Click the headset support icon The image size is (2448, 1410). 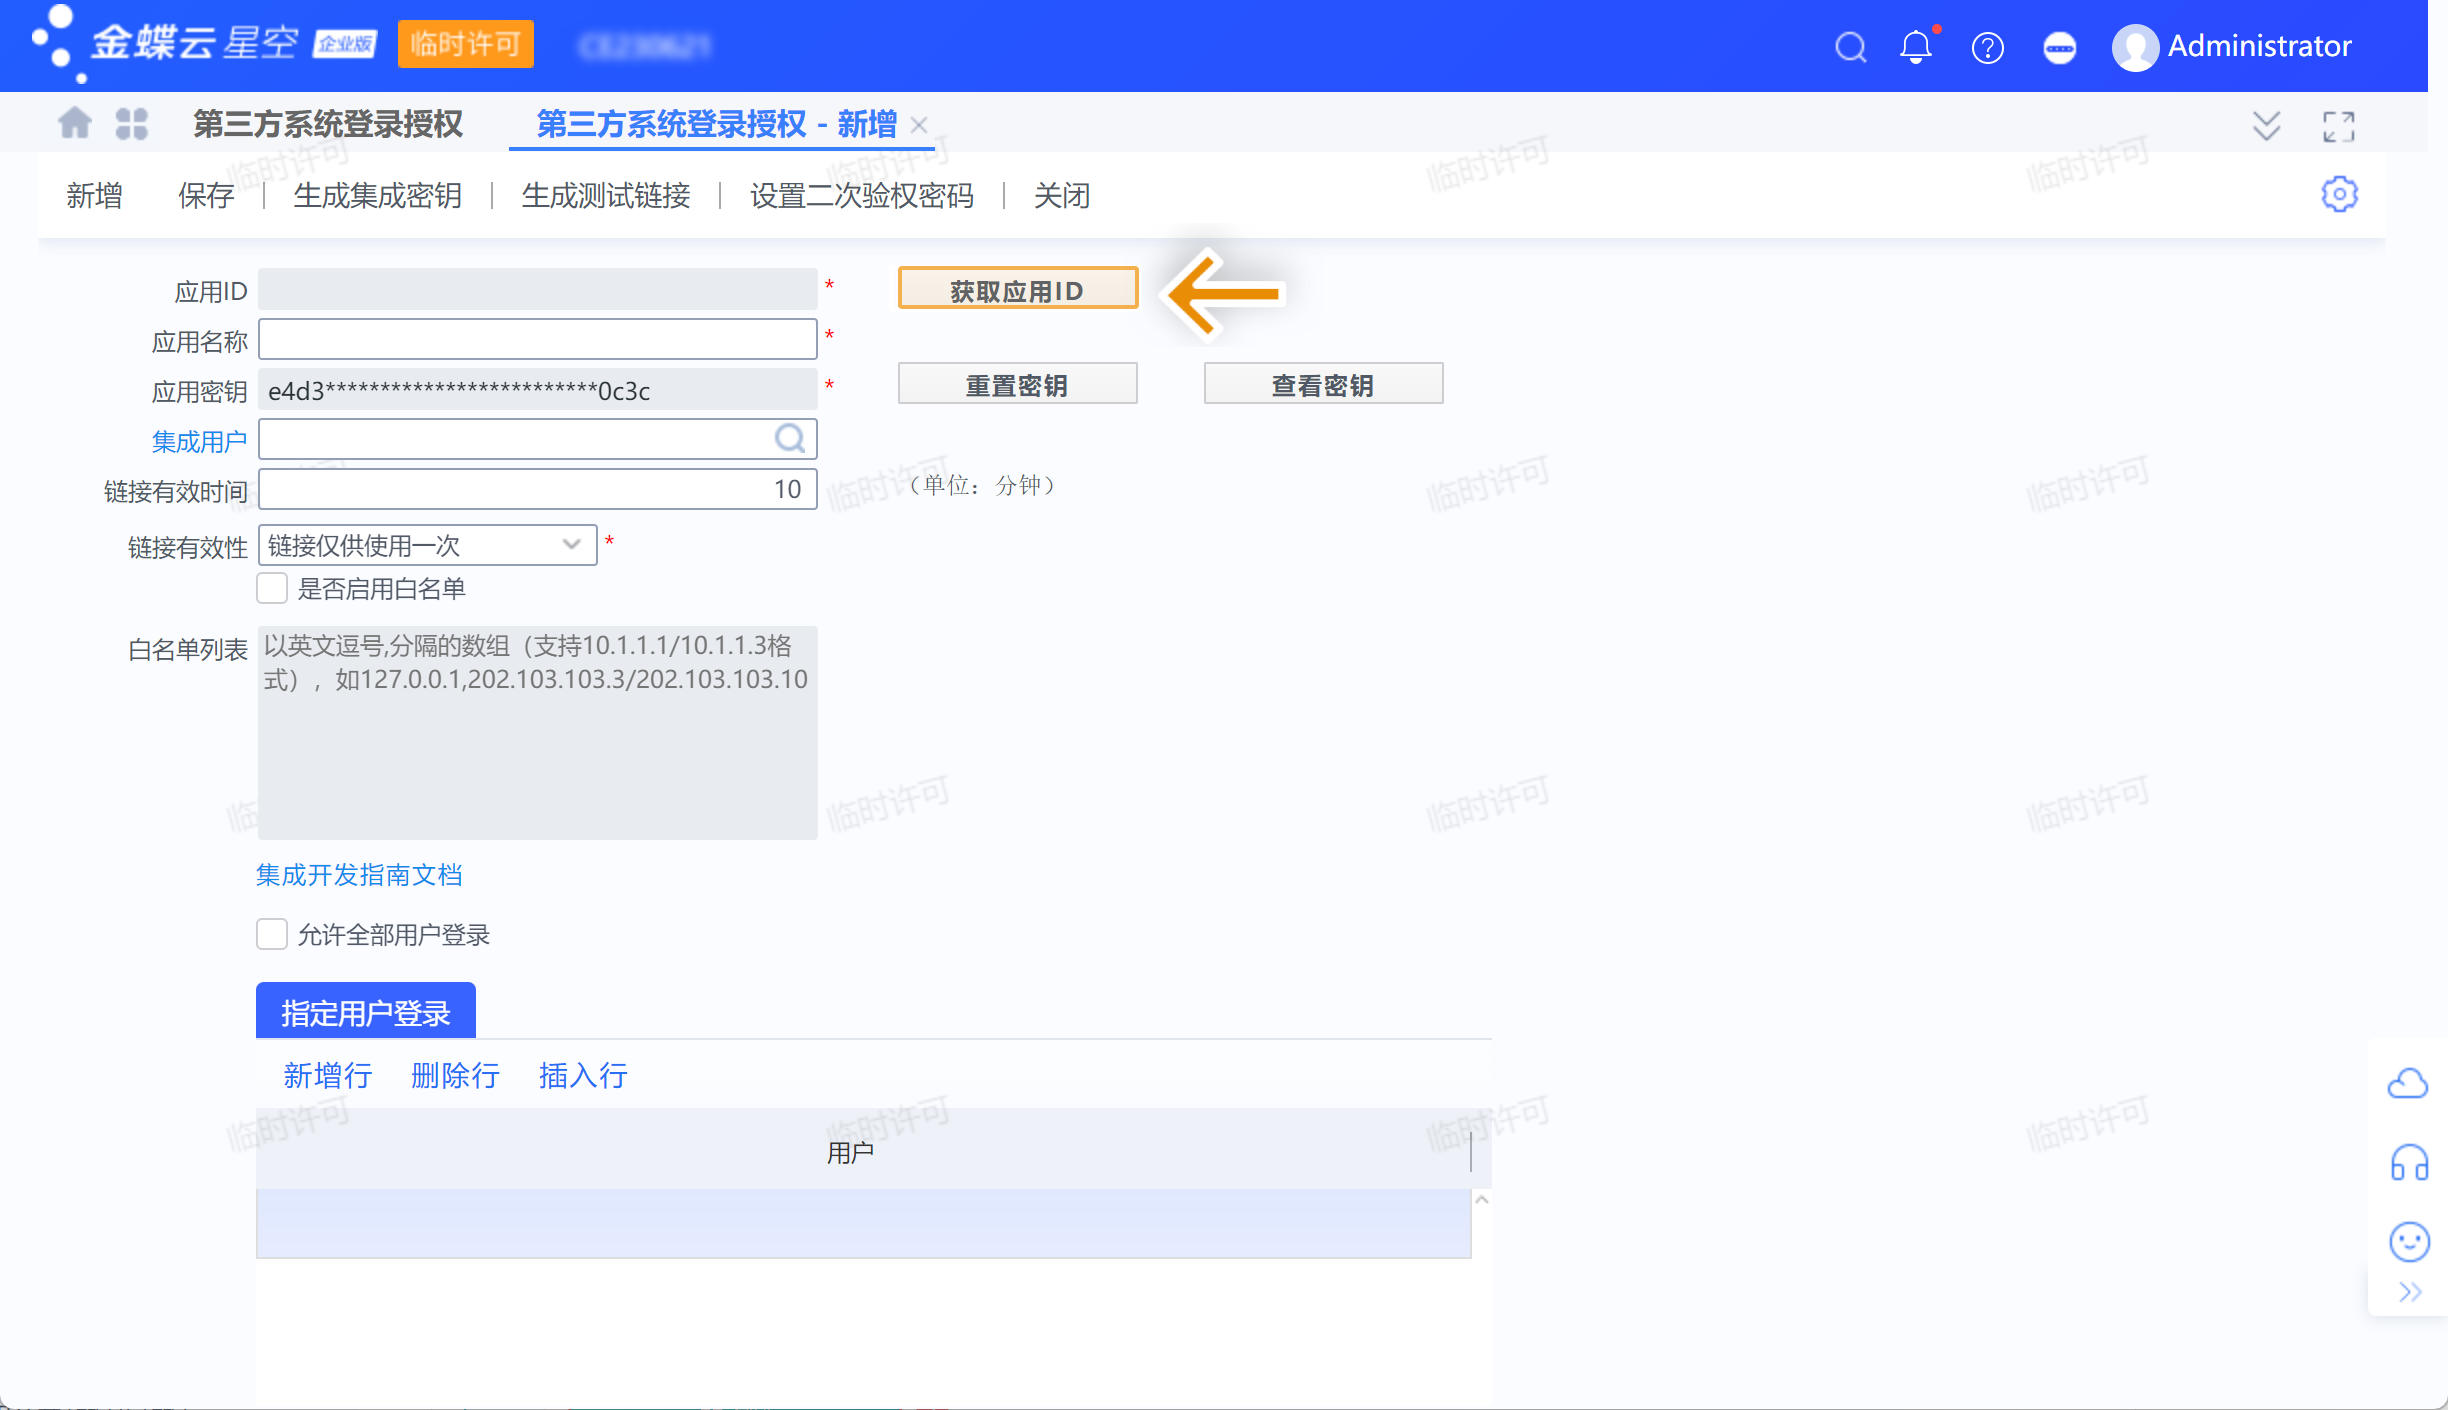click(2409, 1163)
